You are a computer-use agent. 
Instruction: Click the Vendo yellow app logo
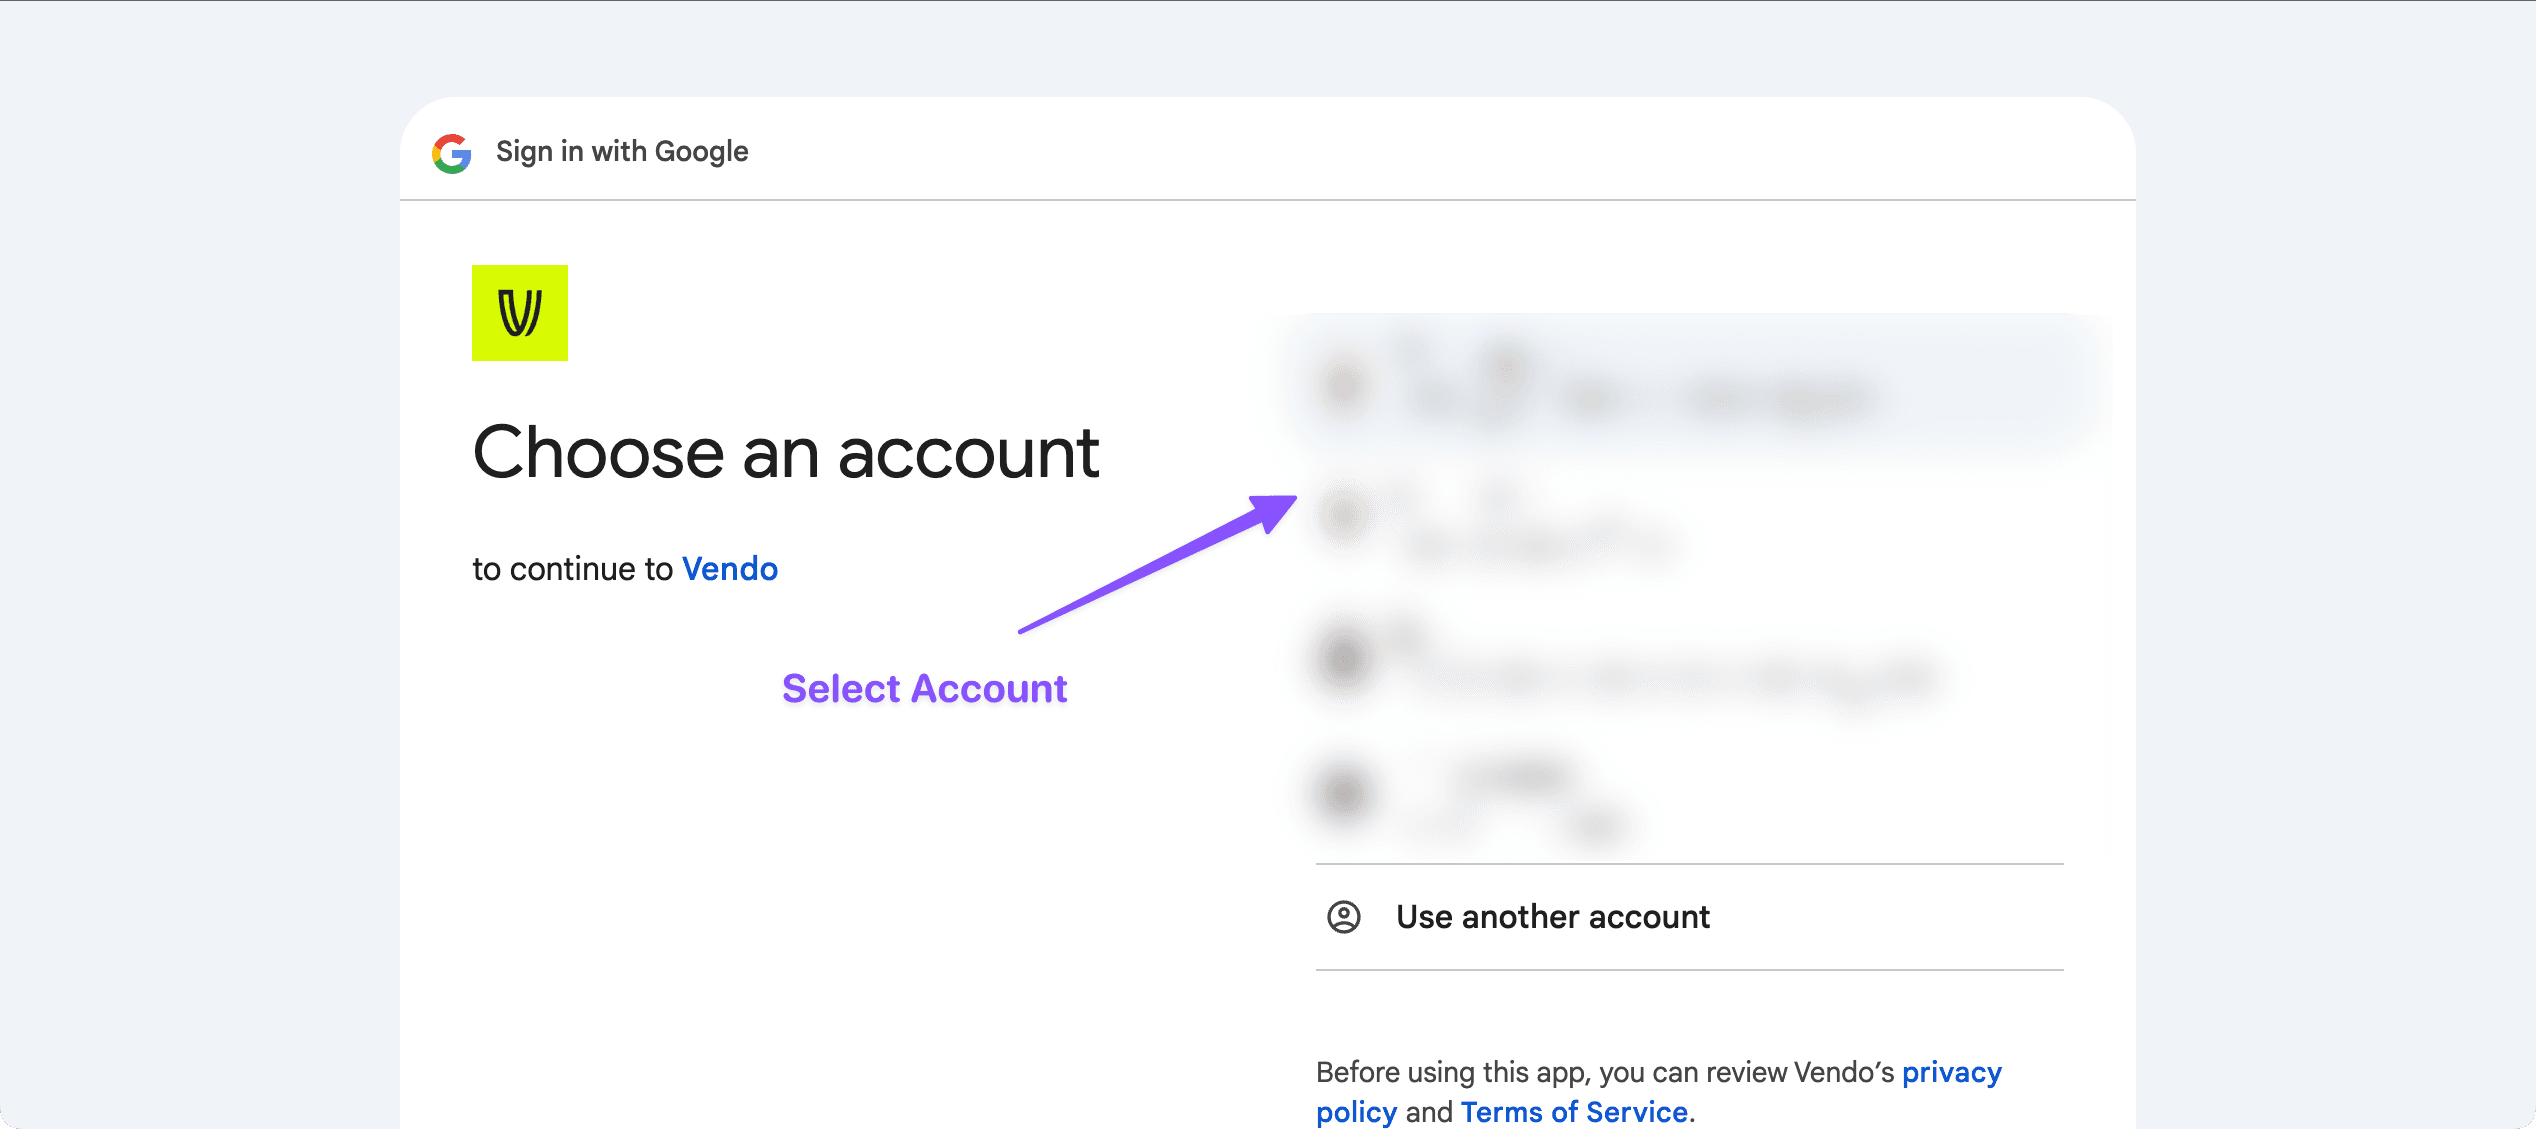[519, 313]
